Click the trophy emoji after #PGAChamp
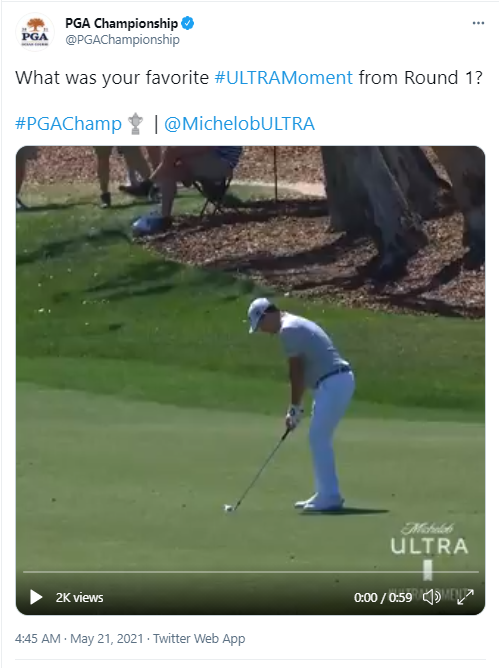The image size is (499, 668). pyautogui.click(x=136, y=124)
